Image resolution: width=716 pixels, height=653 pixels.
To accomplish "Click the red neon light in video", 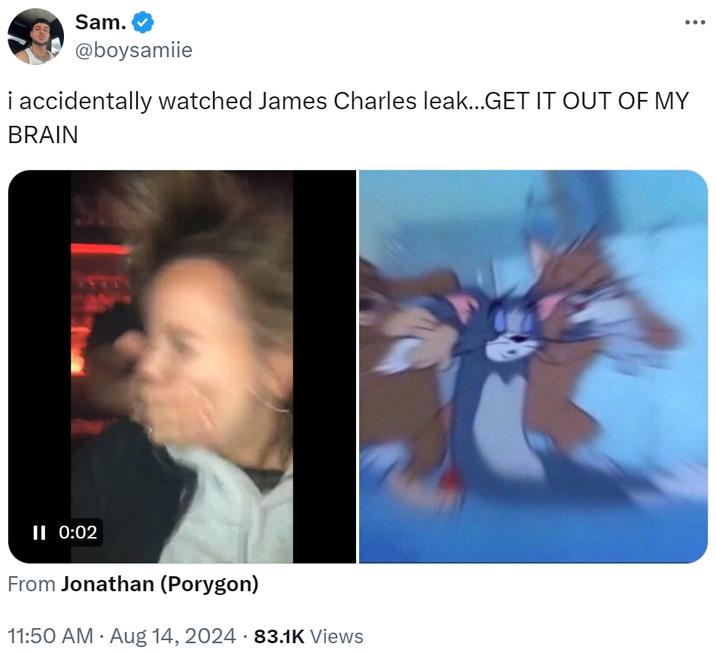I will [x=101, y=249].
